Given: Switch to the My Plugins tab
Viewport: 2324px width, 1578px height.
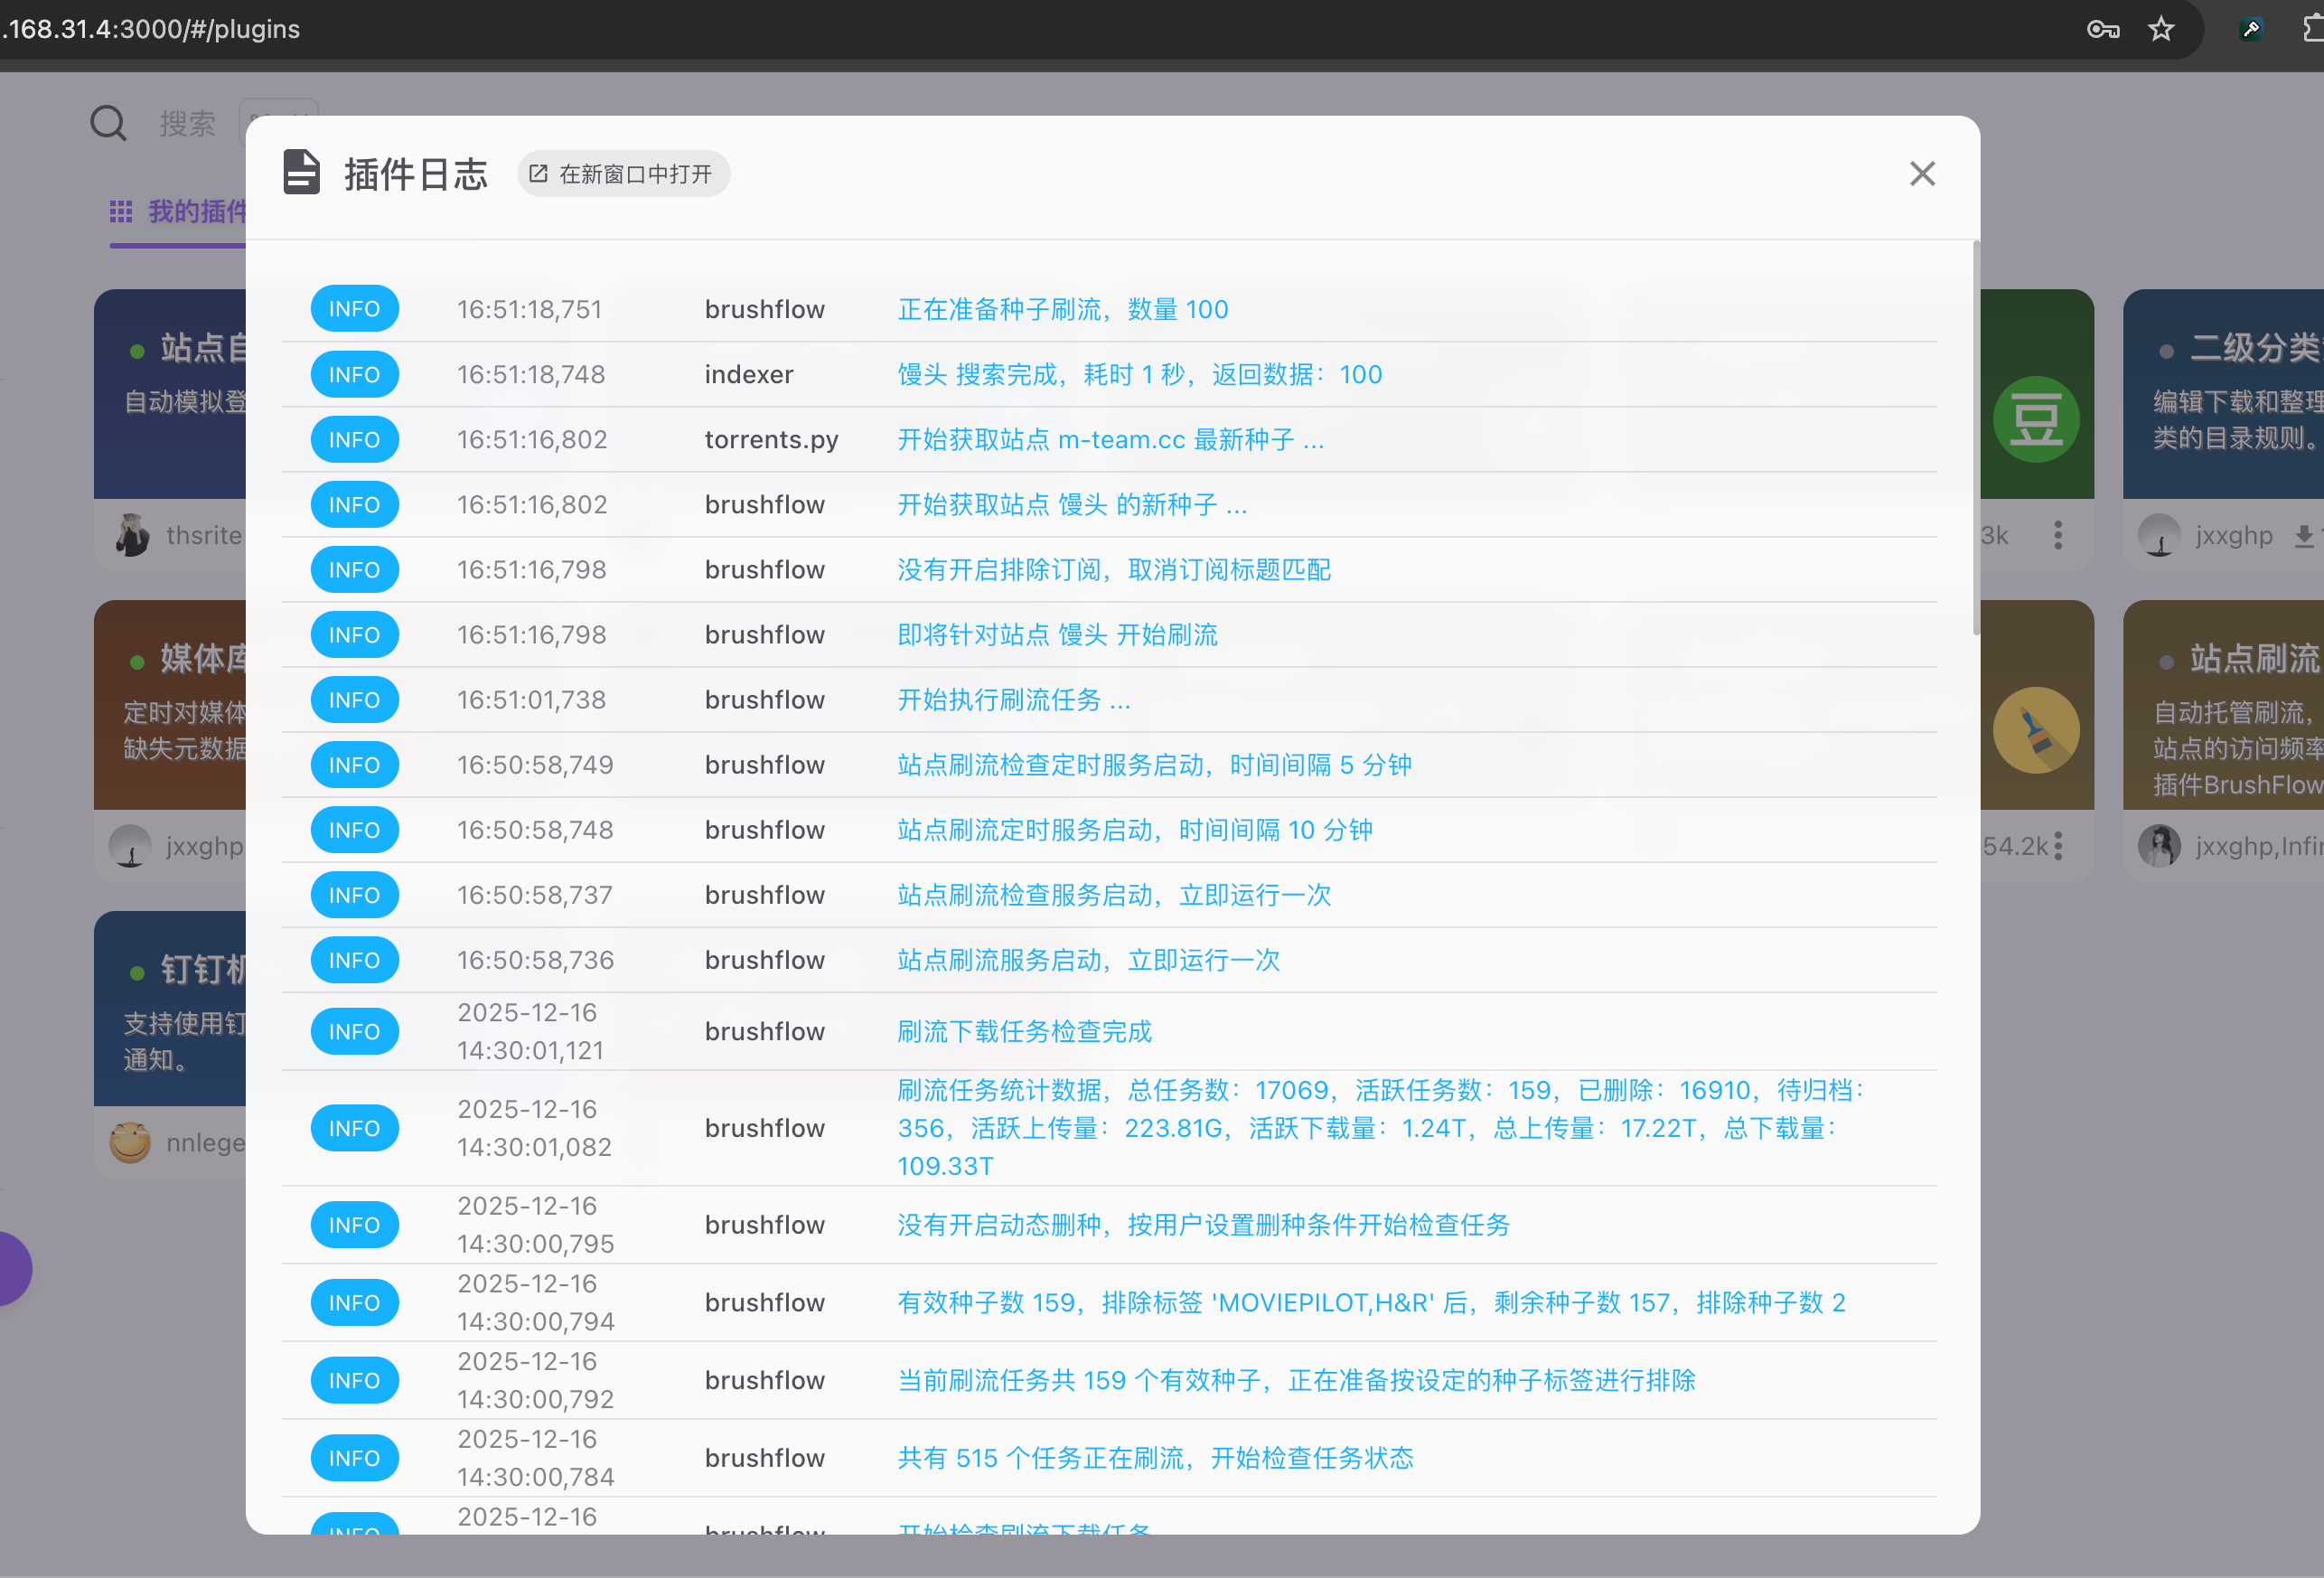Looking at the screenshot, I should pyautogui.click(x=196, y=212).
